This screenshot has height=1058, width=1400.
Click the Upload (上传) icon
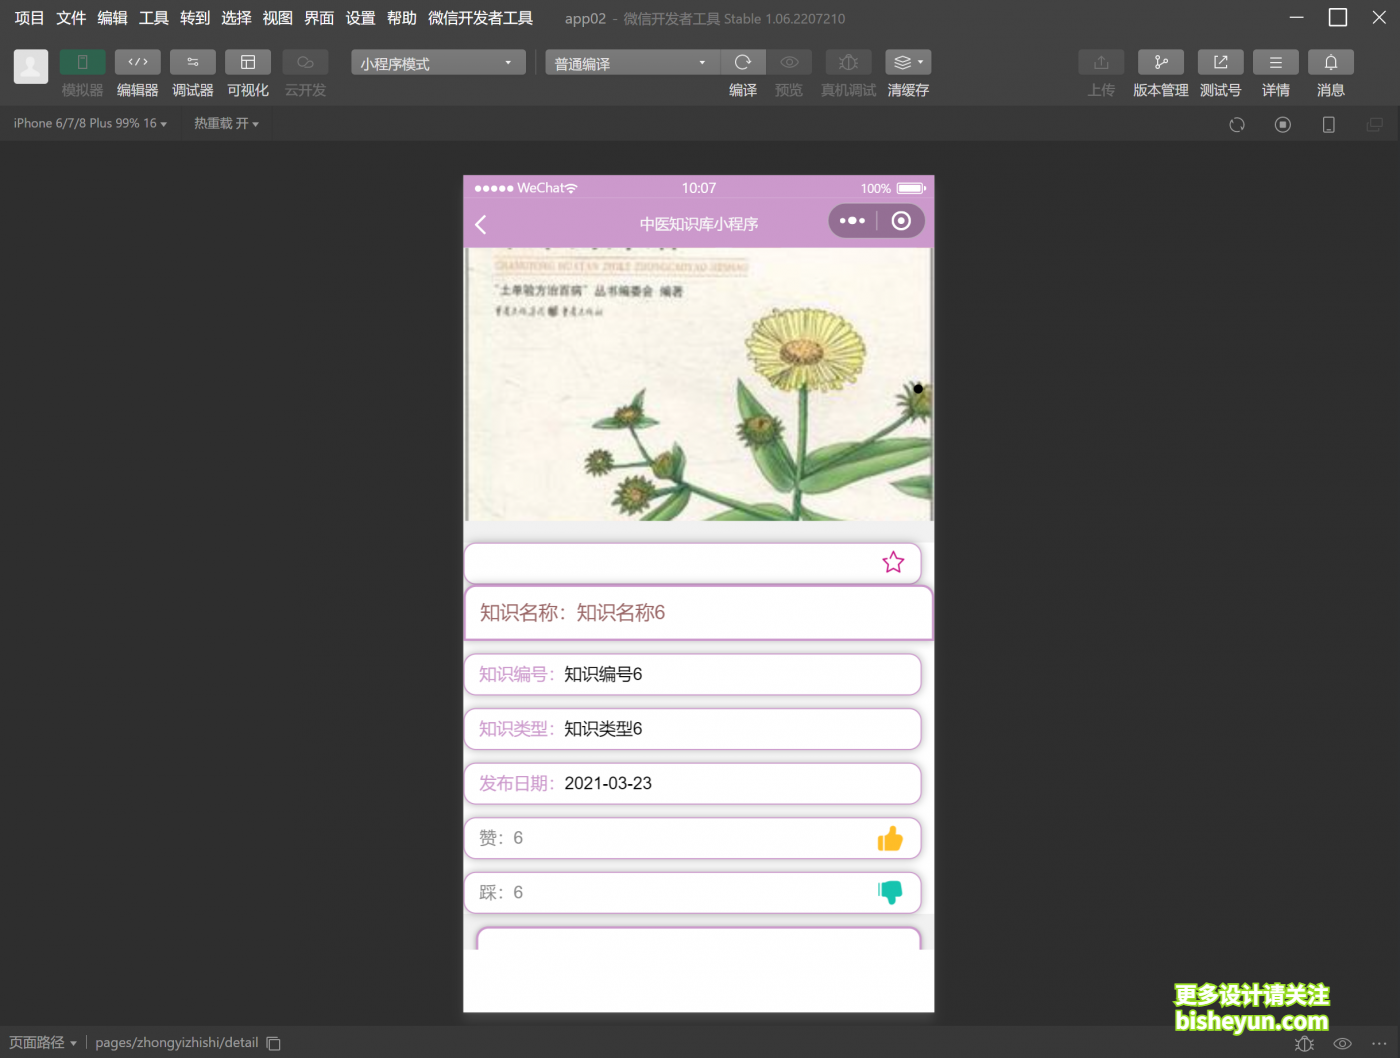click(x=1101, y=62)
